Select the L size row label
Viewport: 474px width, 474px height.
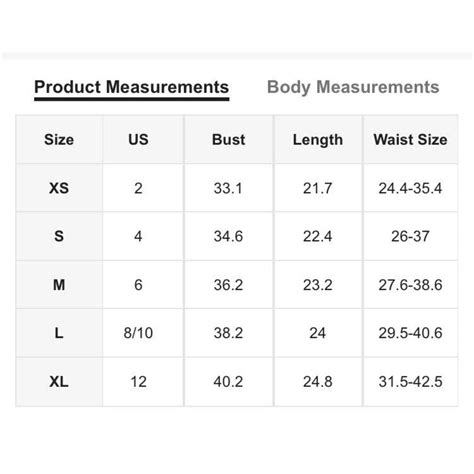(x=59, y=333)
